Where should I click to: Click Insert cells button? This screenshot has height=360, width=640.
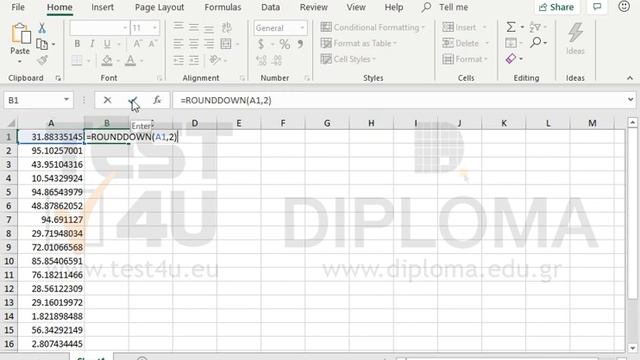click(459, 27)
